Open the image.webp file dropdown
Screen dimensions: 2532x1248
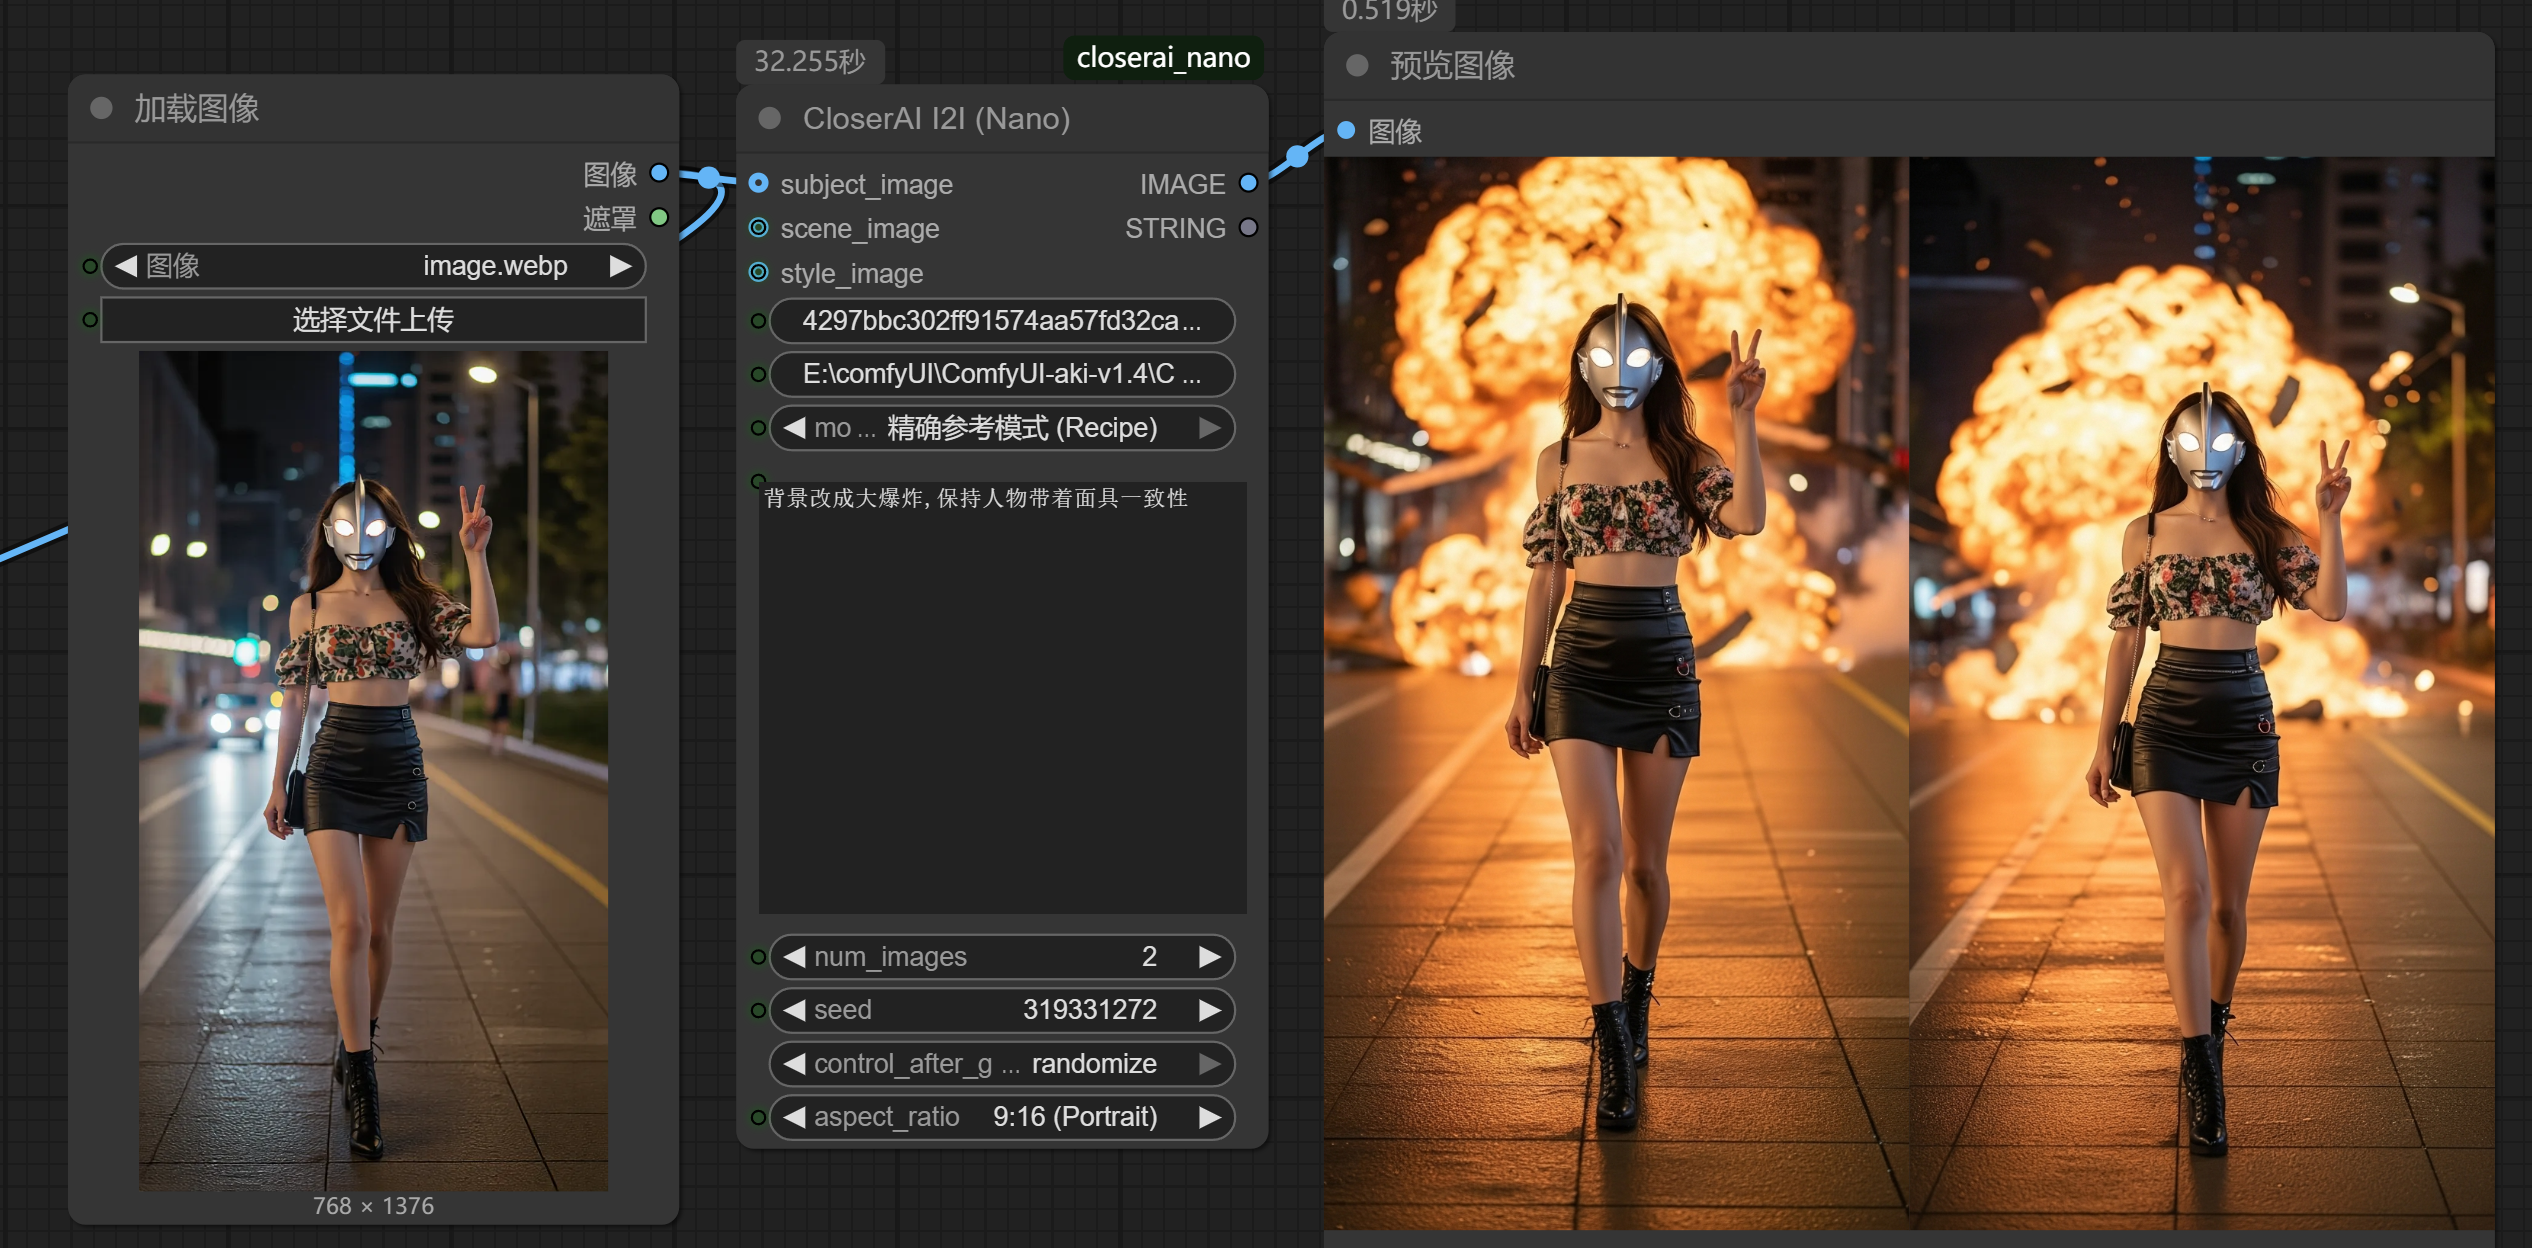[x=374, y=266]
